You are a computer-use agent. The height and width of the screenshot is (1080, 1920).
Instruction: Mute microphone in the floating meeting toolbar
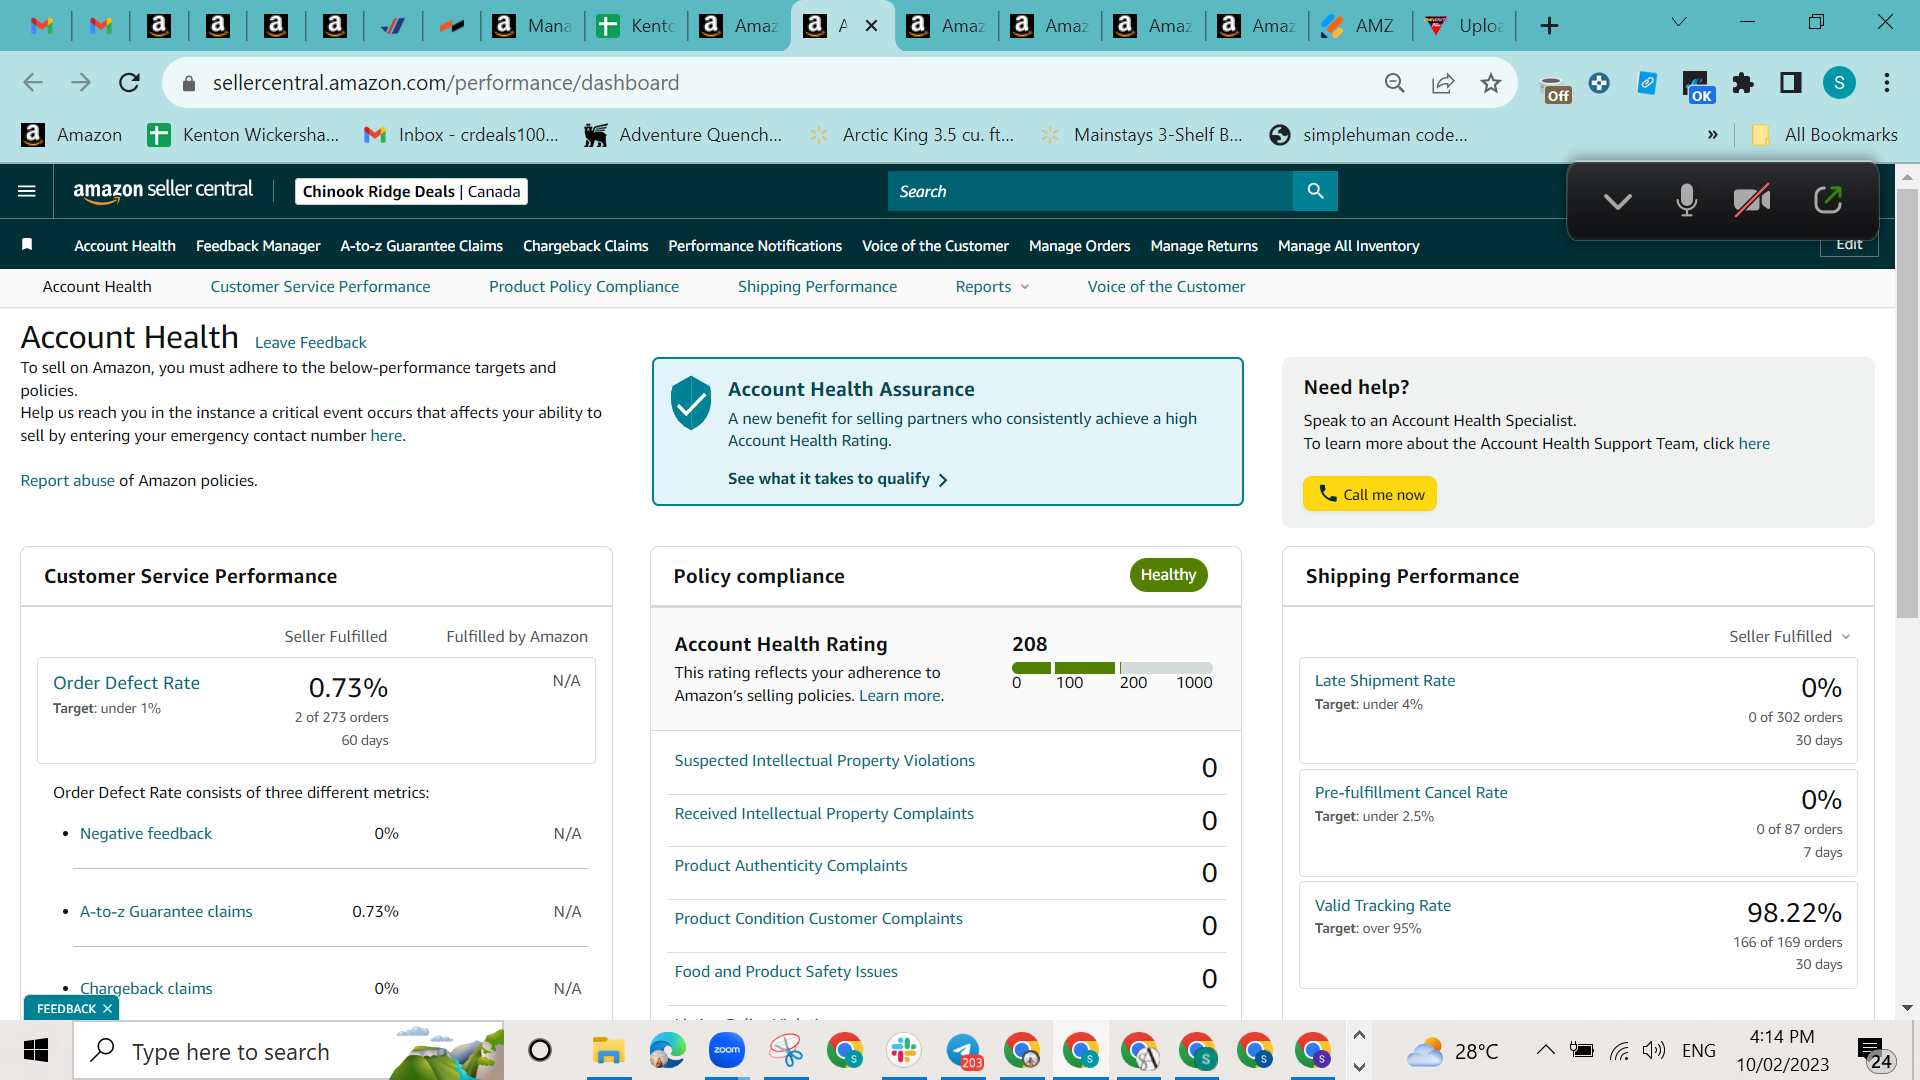1687,200
